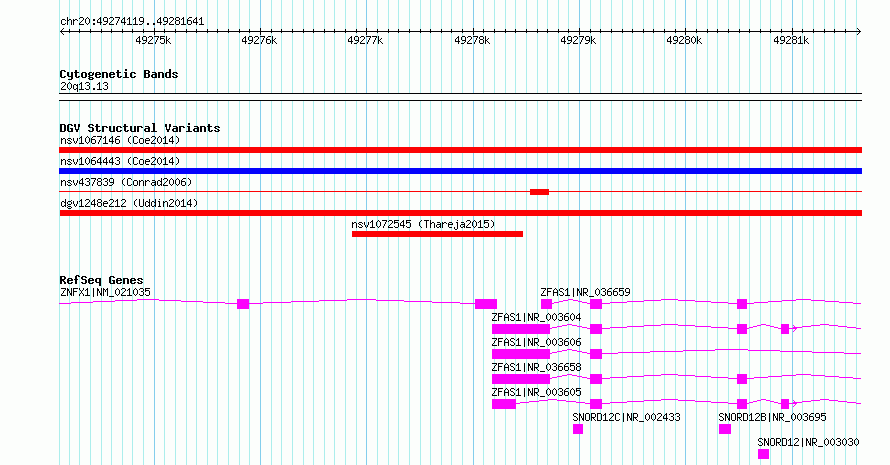Click the red bar of dgv1248e212
Screen dimensions: 890x465
click(x=460, y=213)
